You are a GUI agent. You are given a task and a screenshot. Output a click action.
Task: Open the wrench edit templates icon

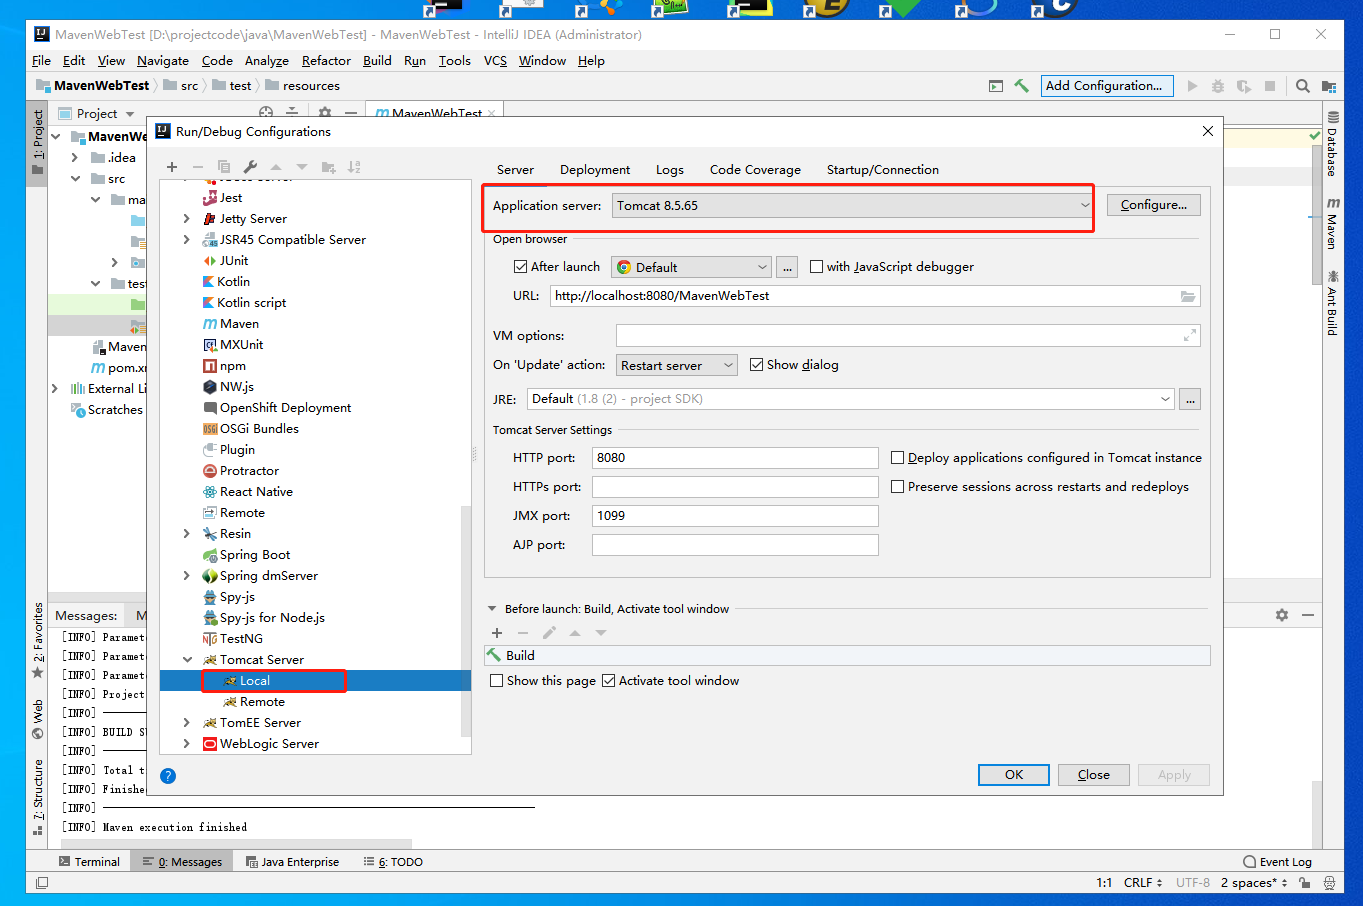click(250, 167)
